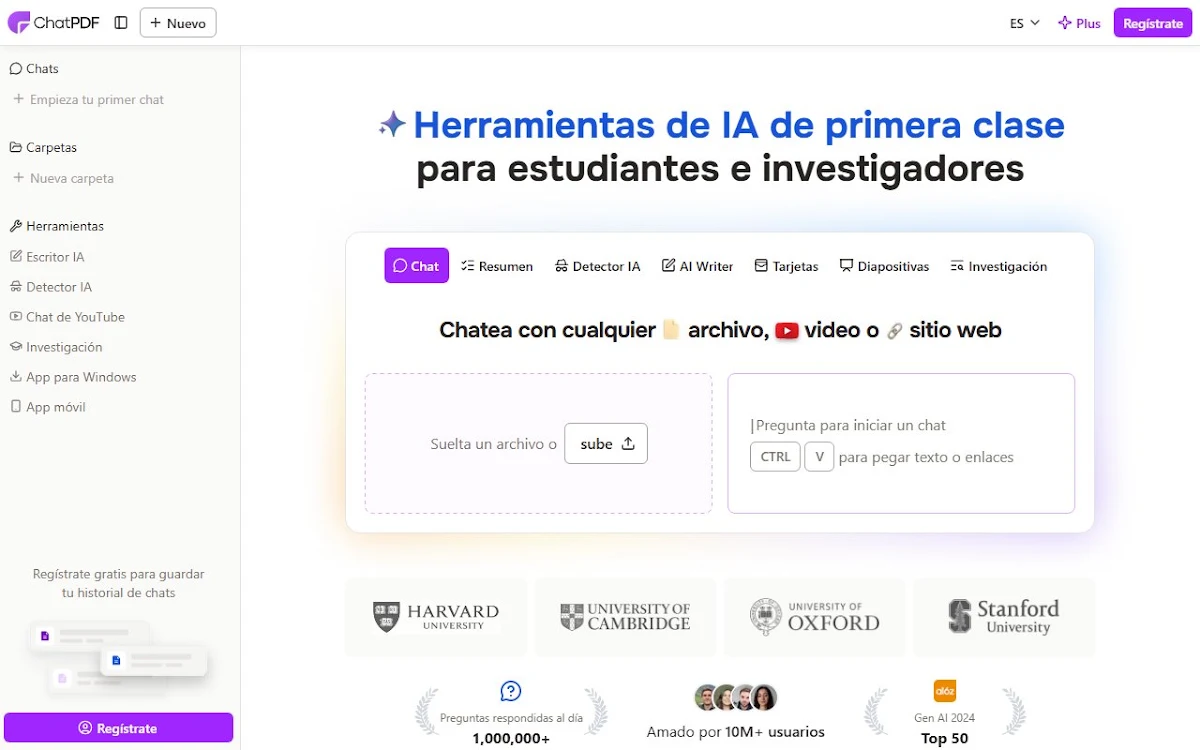Click the sparkle icon beside the headline
This screenshot has height=750, width=1200.
click(392, 125)
